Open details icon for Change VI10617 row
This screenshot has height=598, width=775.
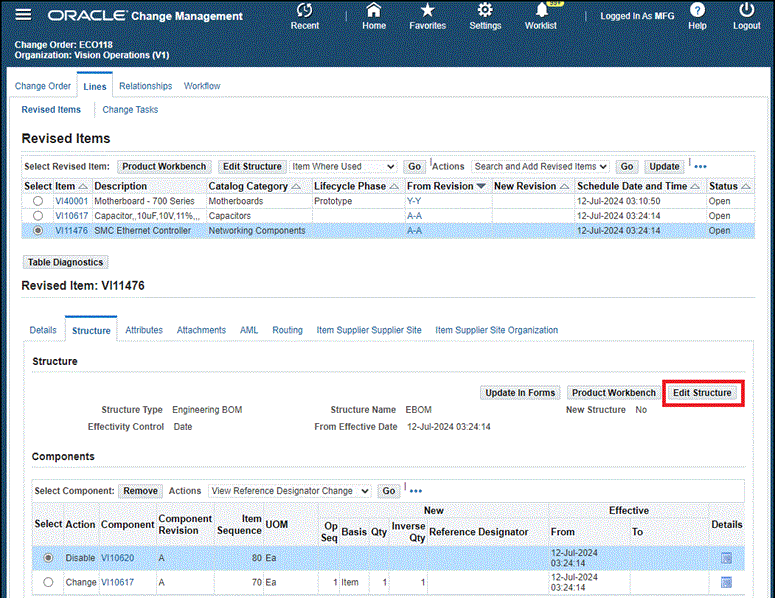(x=726, y=582)
